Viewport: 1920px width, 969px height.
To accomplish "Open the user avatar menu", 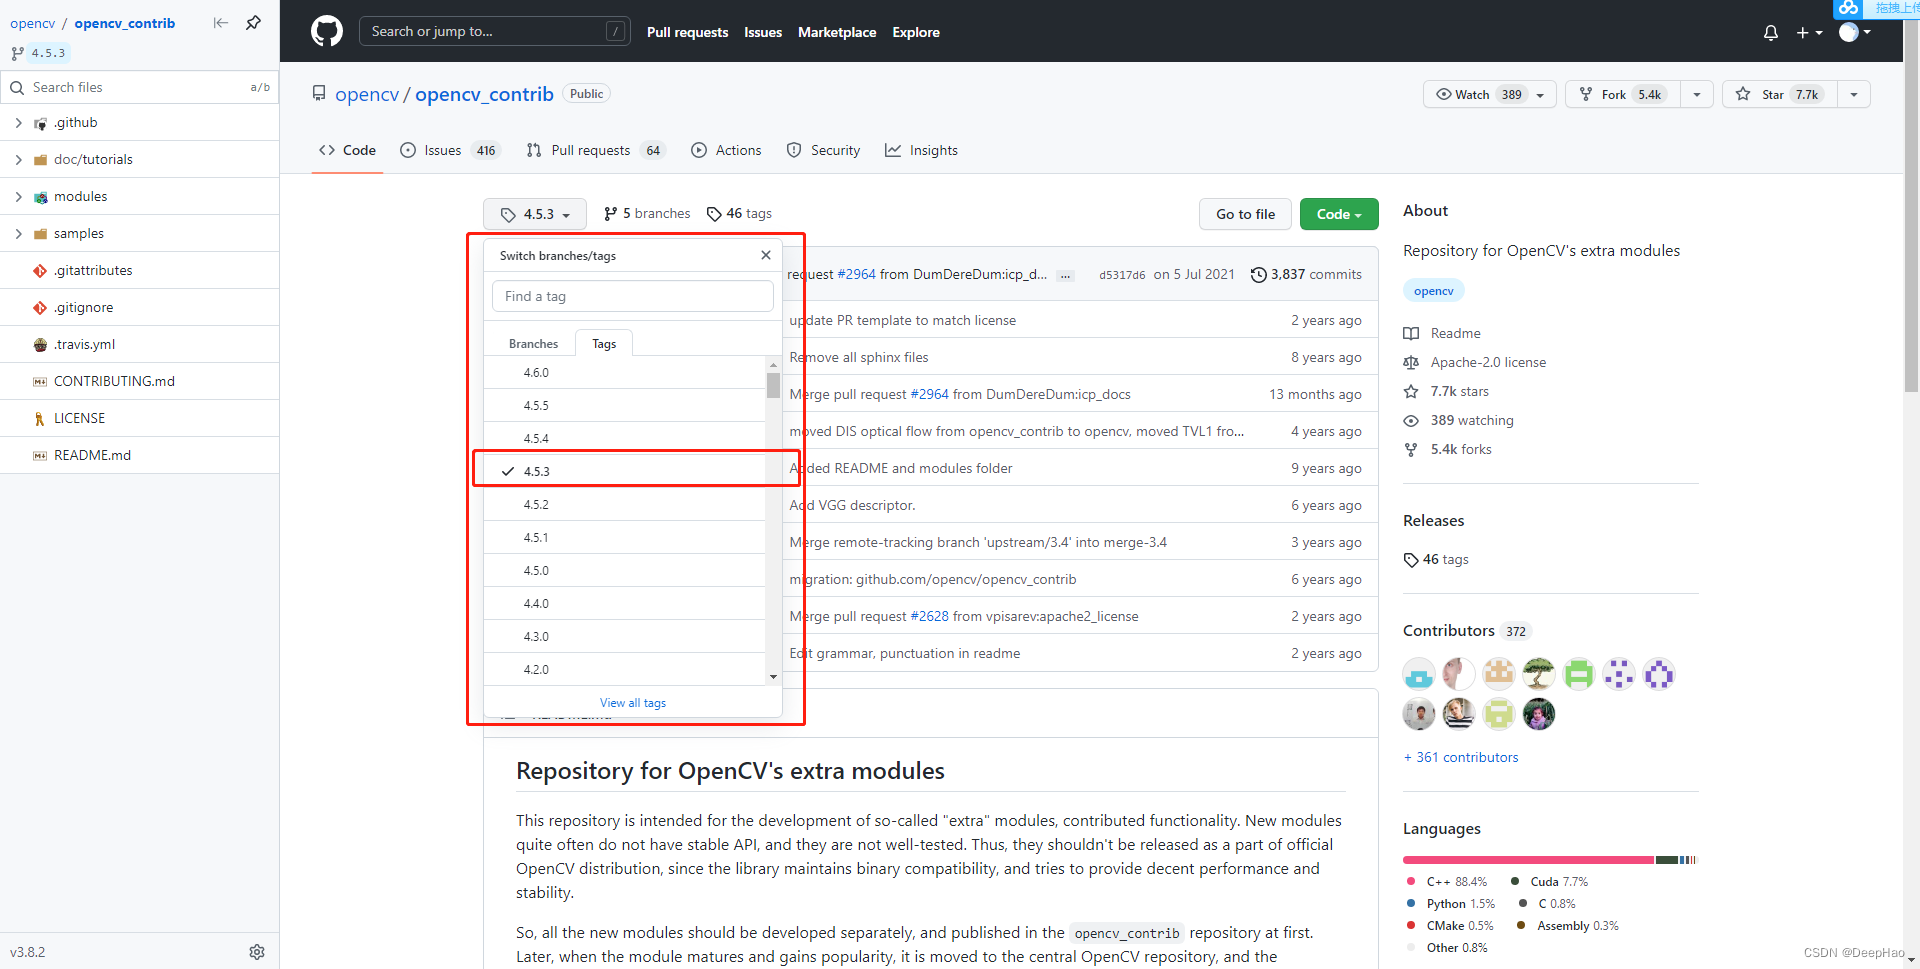I will (x=1855, y=32).
